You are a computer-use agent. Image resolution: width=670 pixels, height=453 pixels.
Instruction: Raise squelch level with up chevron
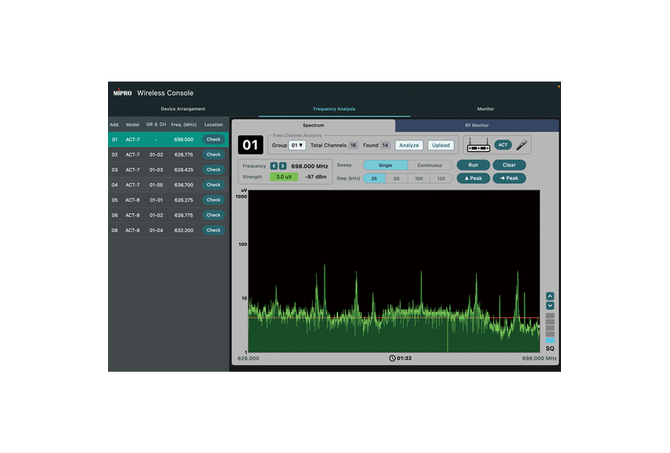549,296
